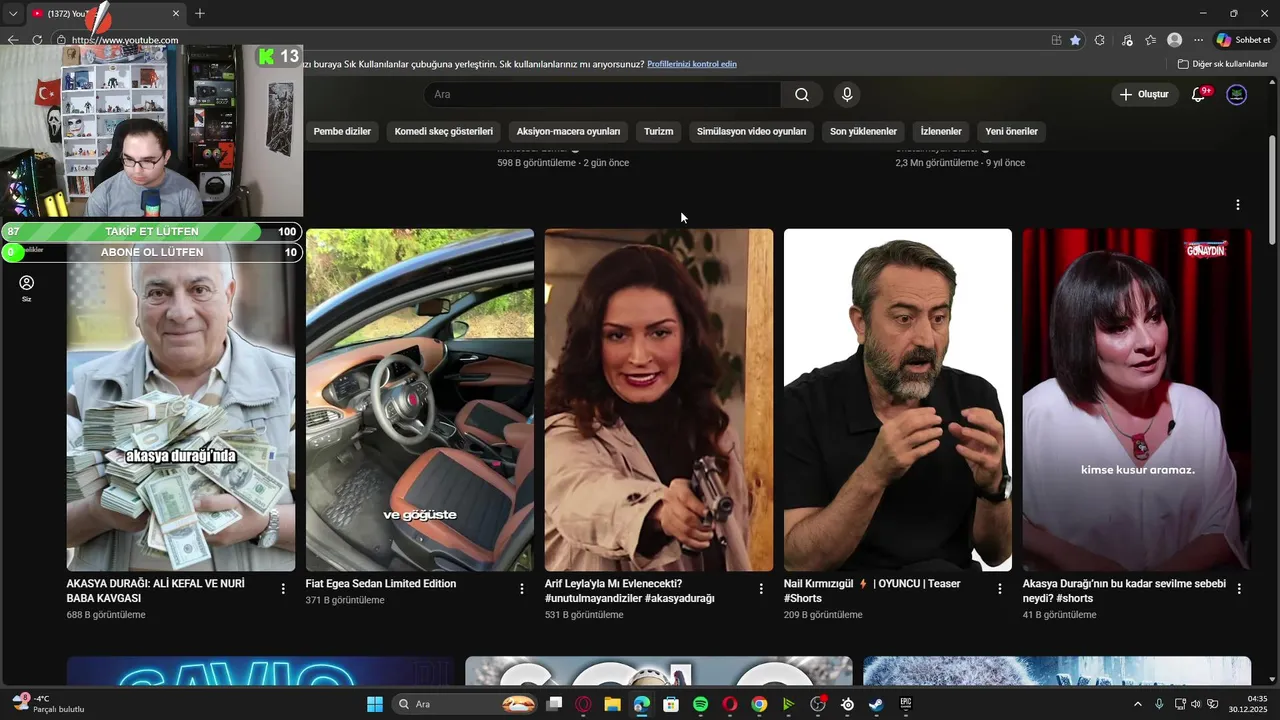The image size is (1280, 720).
Task: Open a new browser tab with plus icon
Action: (200, 13)
